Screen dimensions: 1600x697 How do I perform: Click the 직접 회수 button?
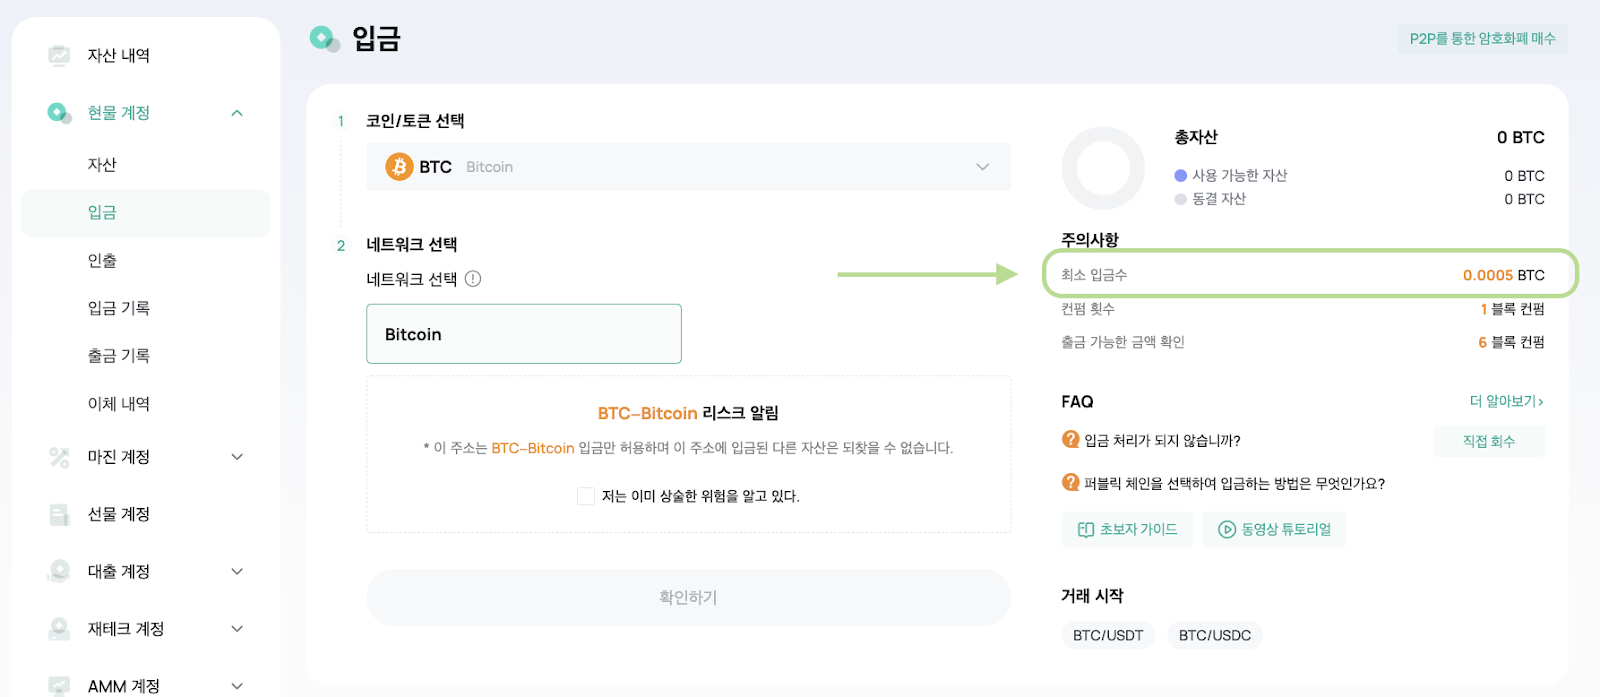click(1489, 441)
